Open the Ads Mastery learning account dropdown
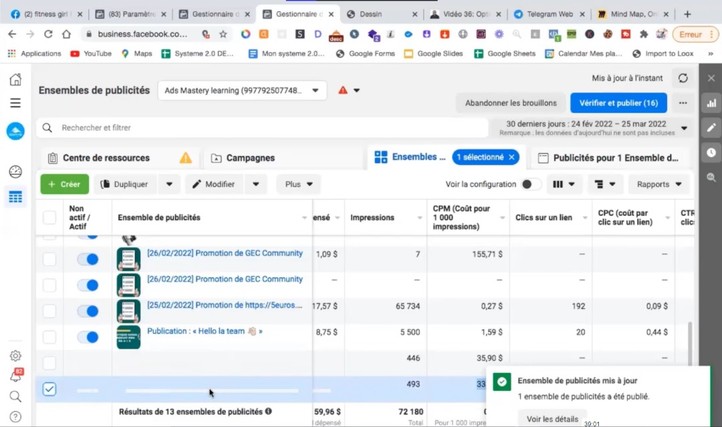 click(243, 91)
